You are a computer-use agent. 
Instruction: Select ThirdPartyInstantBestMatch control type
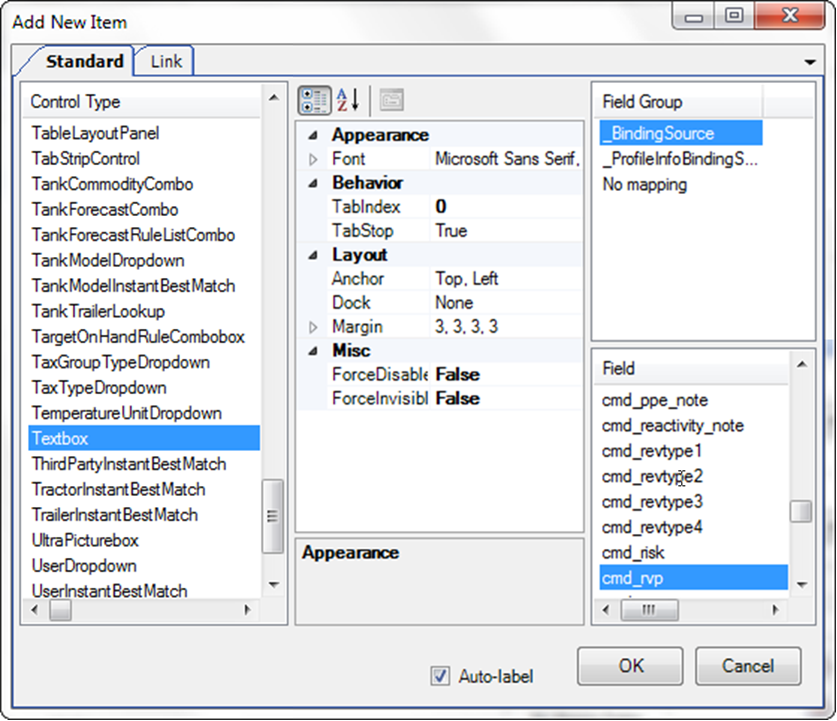point(129,464)
